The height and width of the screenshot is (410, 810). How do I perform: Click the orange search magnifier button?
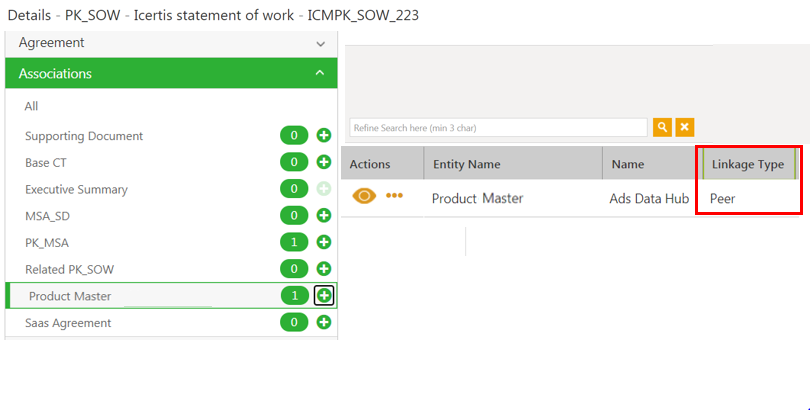pyautogui.click(x=662, y=127)
